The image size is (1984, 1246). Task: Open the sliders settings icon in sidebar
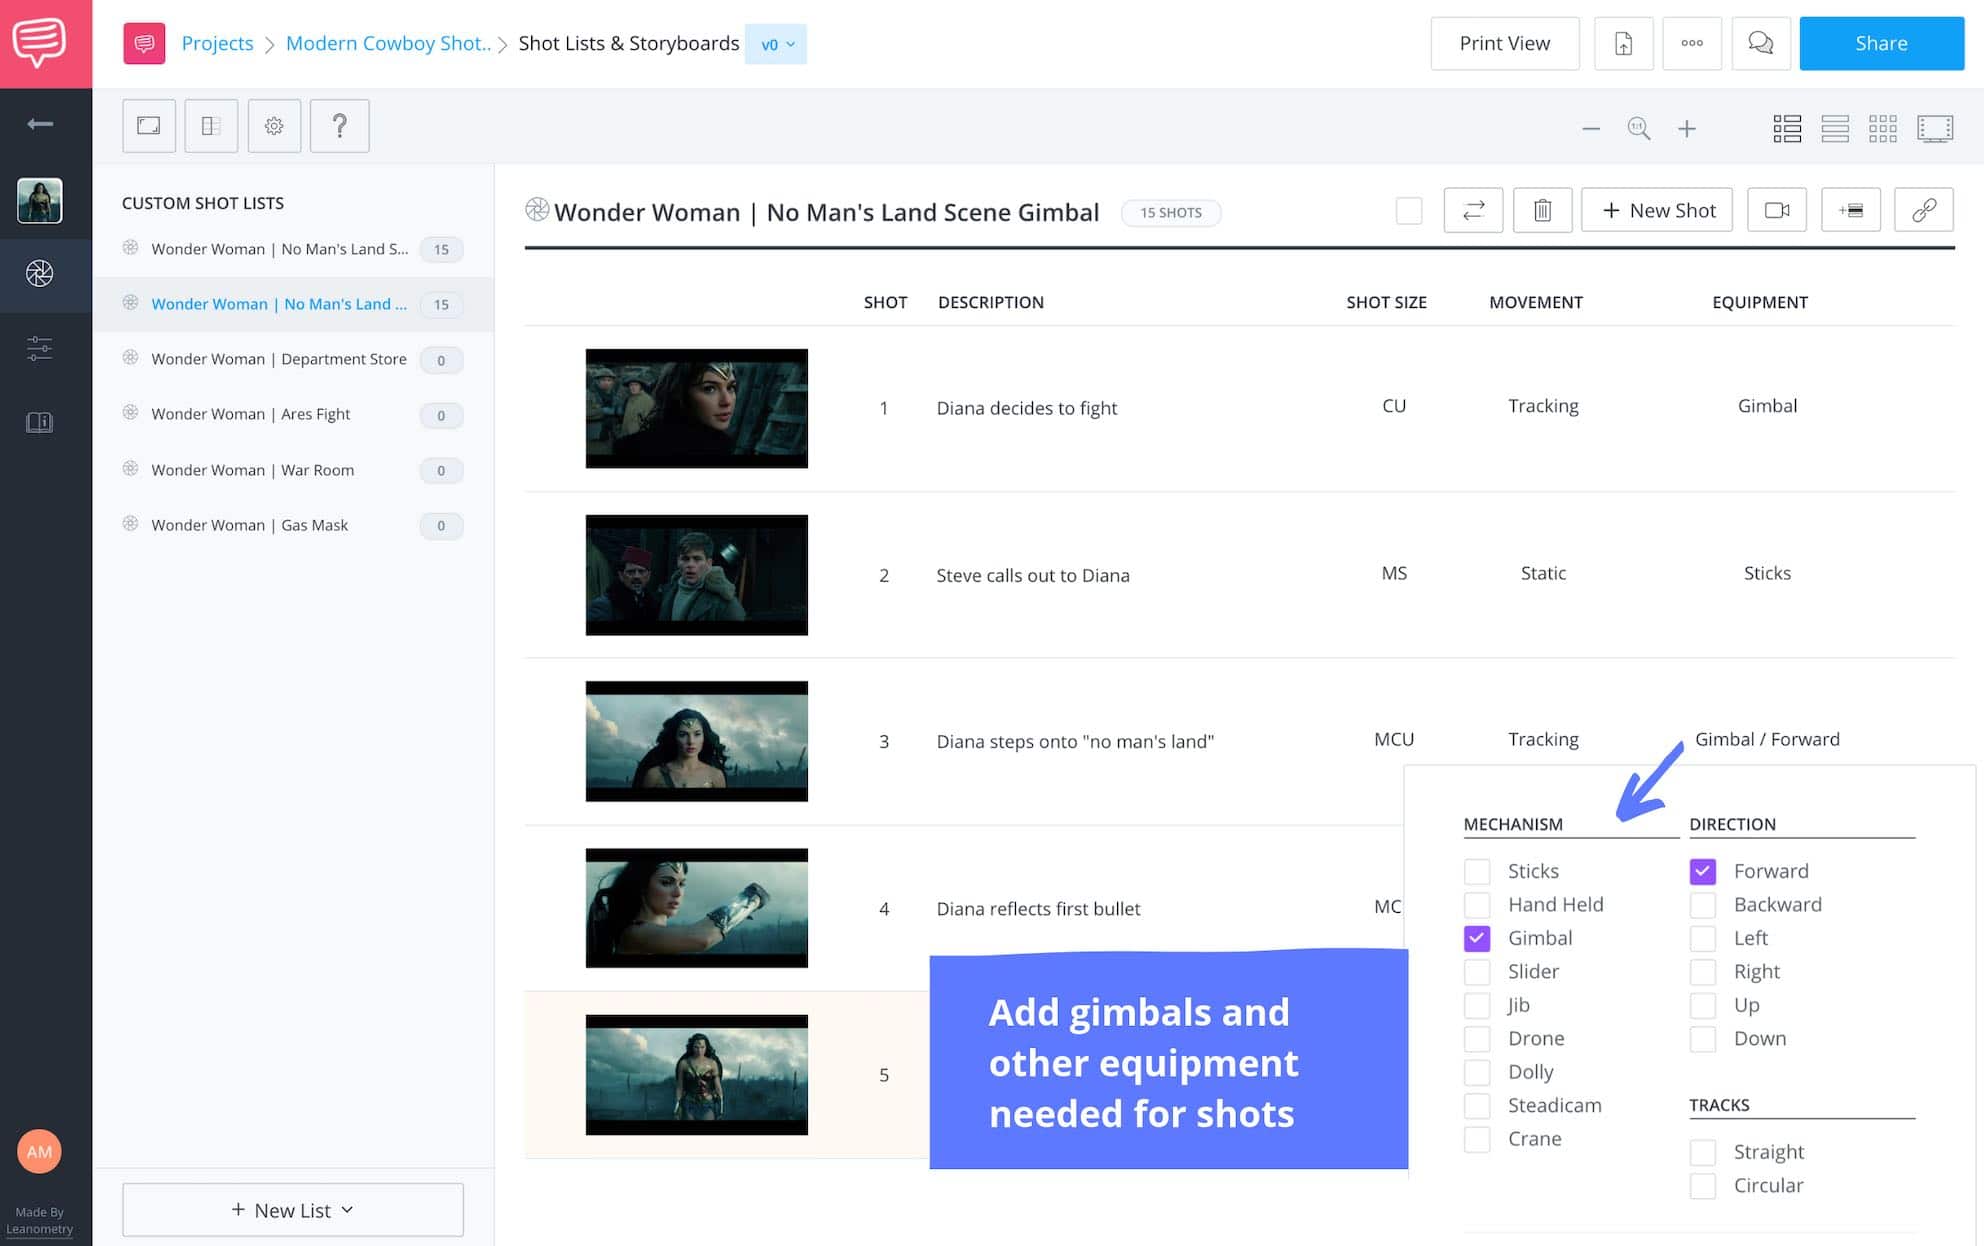40,348
